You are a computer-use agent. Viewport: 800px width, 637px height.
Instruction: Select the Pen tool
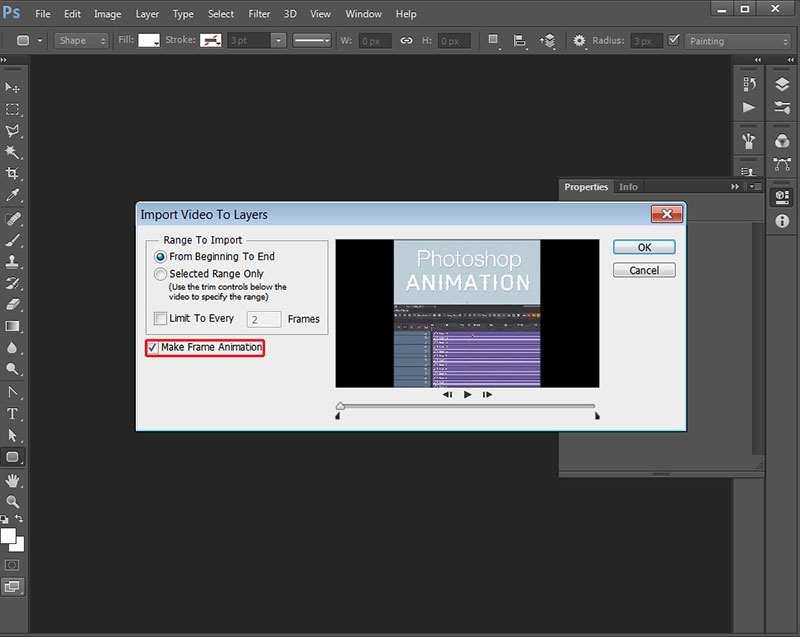pos(12,392)
